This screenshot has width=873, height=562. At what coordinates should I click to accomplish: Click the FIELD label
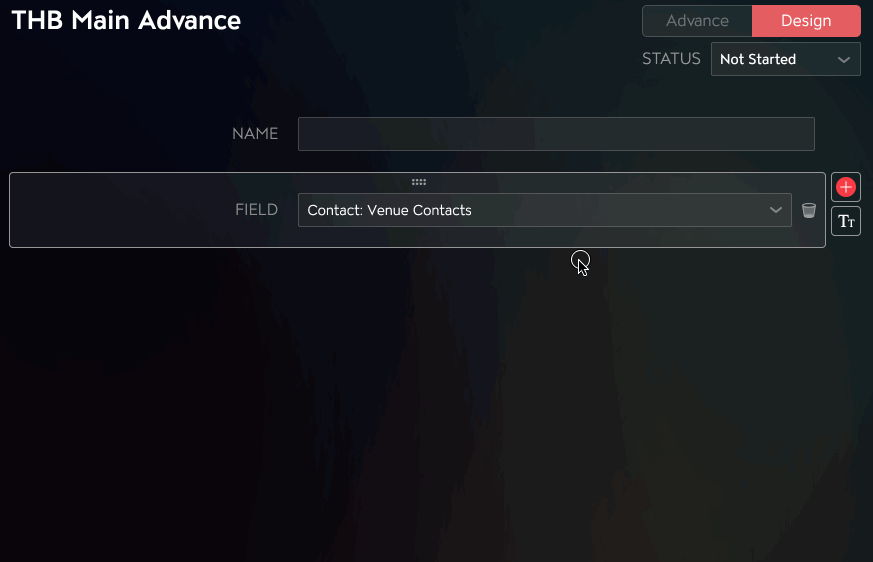[256, 210]
